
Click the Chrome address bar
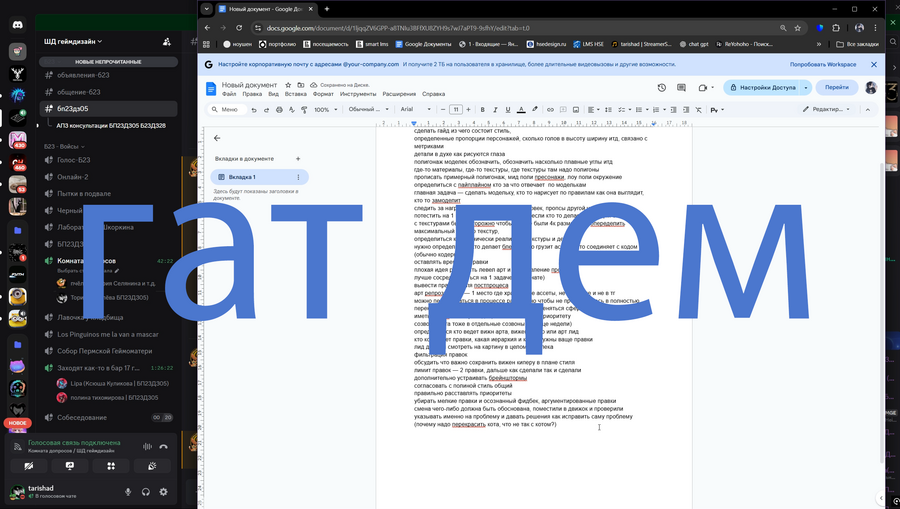point(517,28)
